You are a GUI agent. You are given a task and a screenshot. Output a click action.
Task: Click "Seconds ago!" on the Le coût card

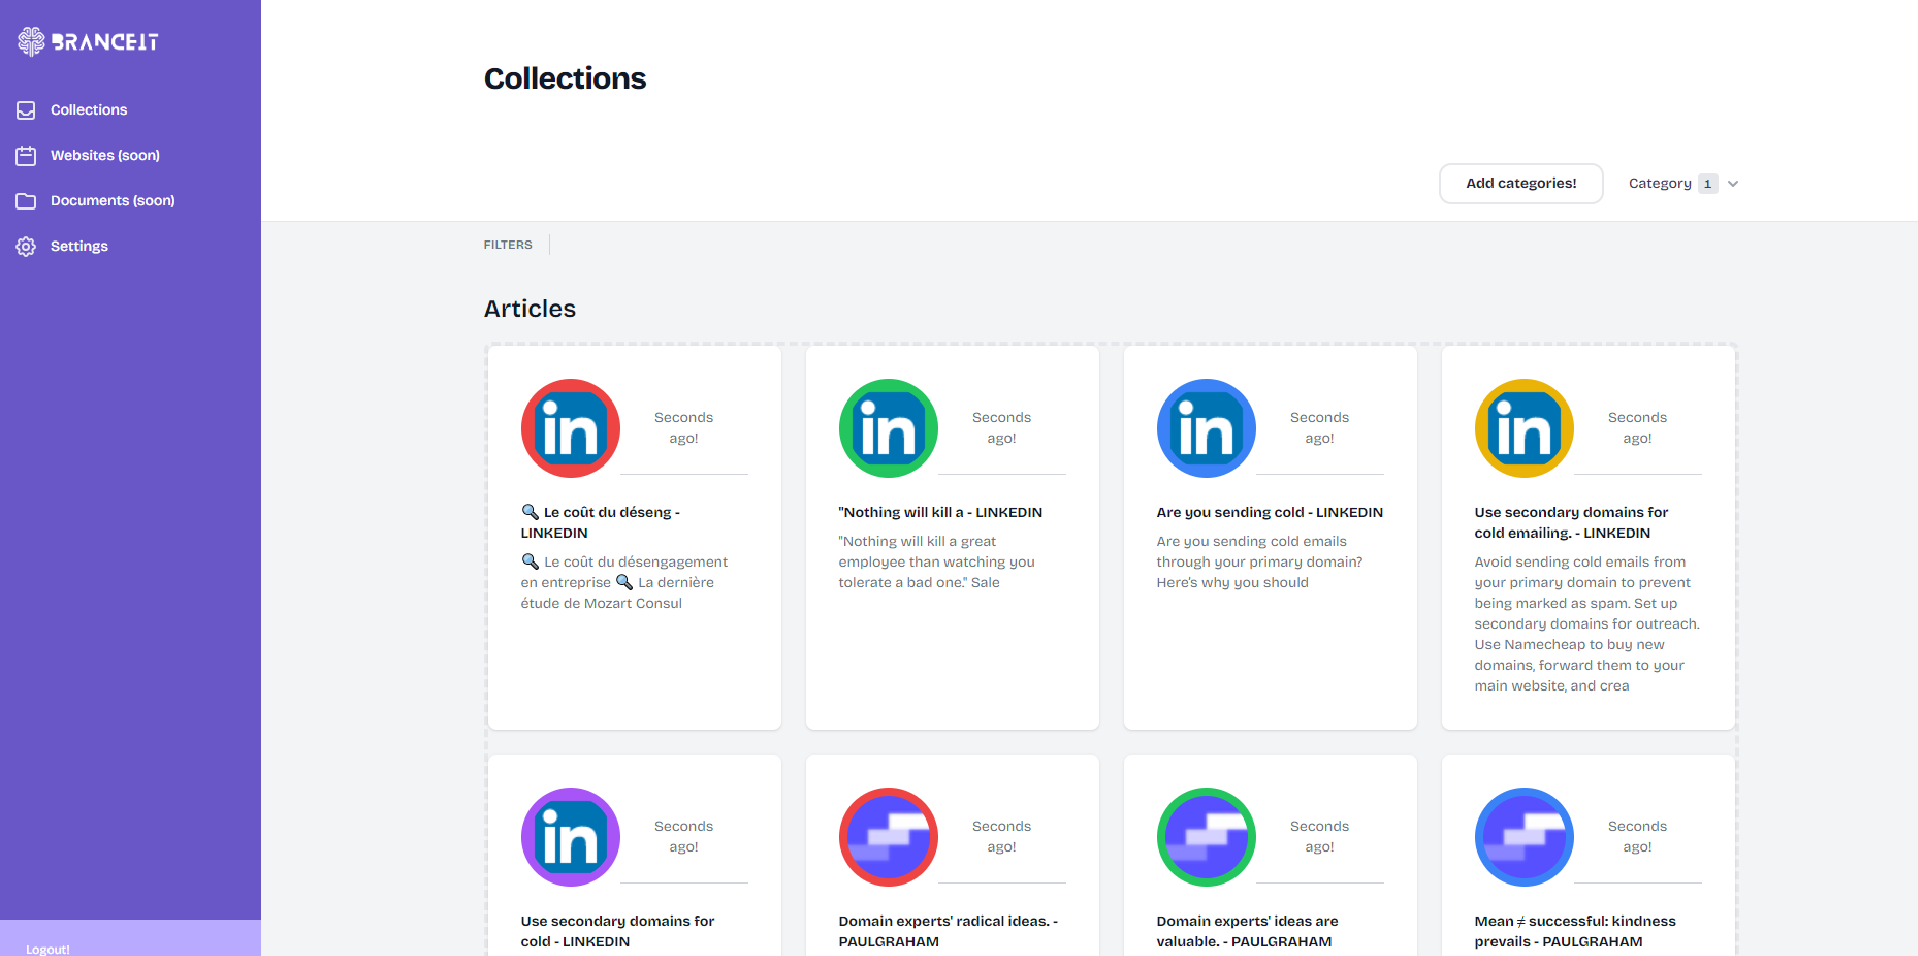pyautogui.click(x=684, y=428)
